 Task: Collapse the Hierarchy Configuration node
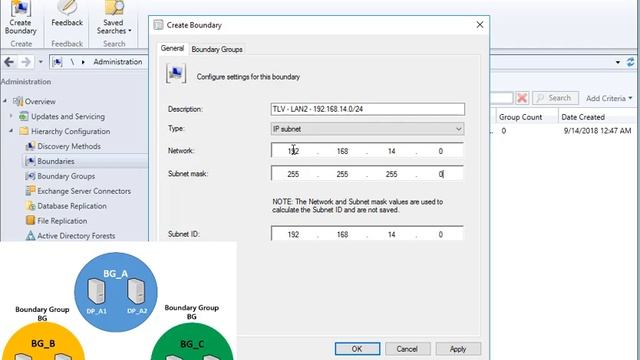(11, 131)
